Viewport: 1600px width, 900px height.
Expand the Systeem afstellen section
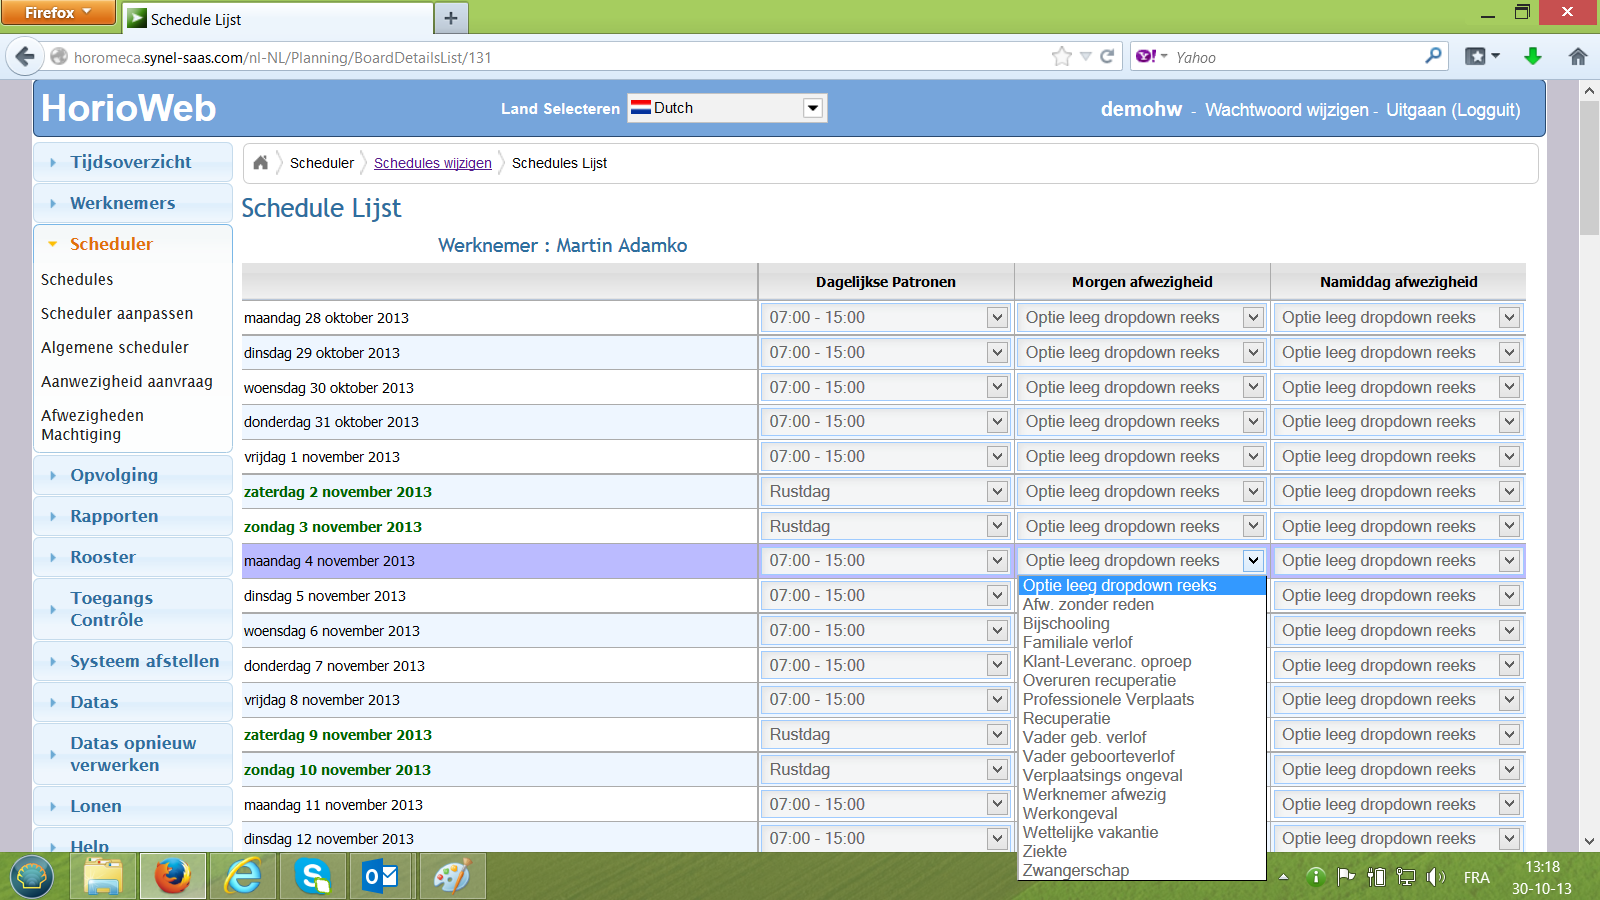click(132, 661)
